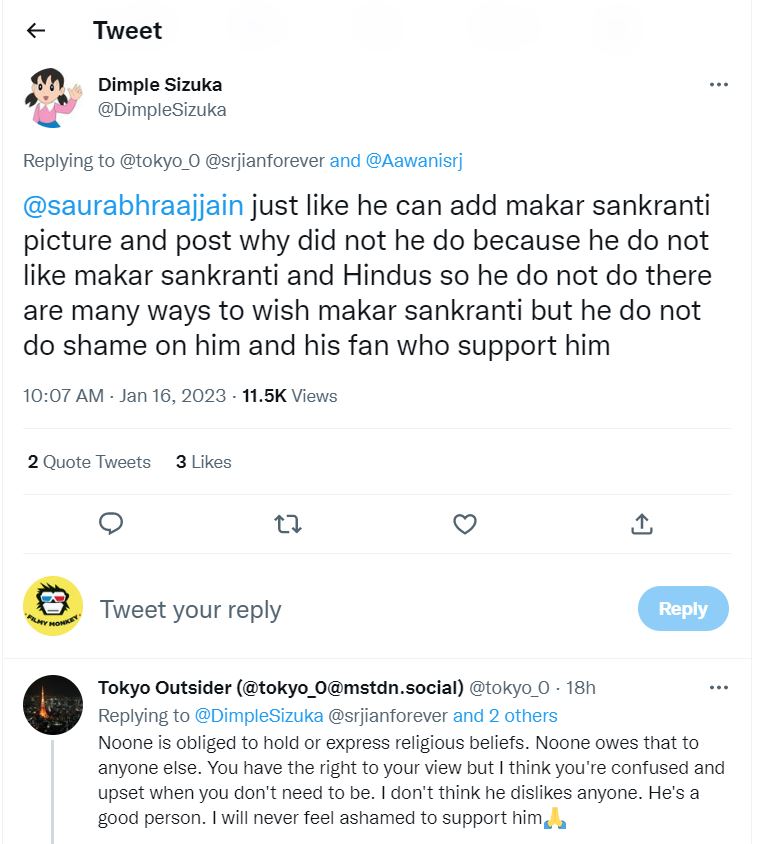Expand options via the ellipsis at top right
Viewport: 764px width, 844px height.
tap(719, 85)
